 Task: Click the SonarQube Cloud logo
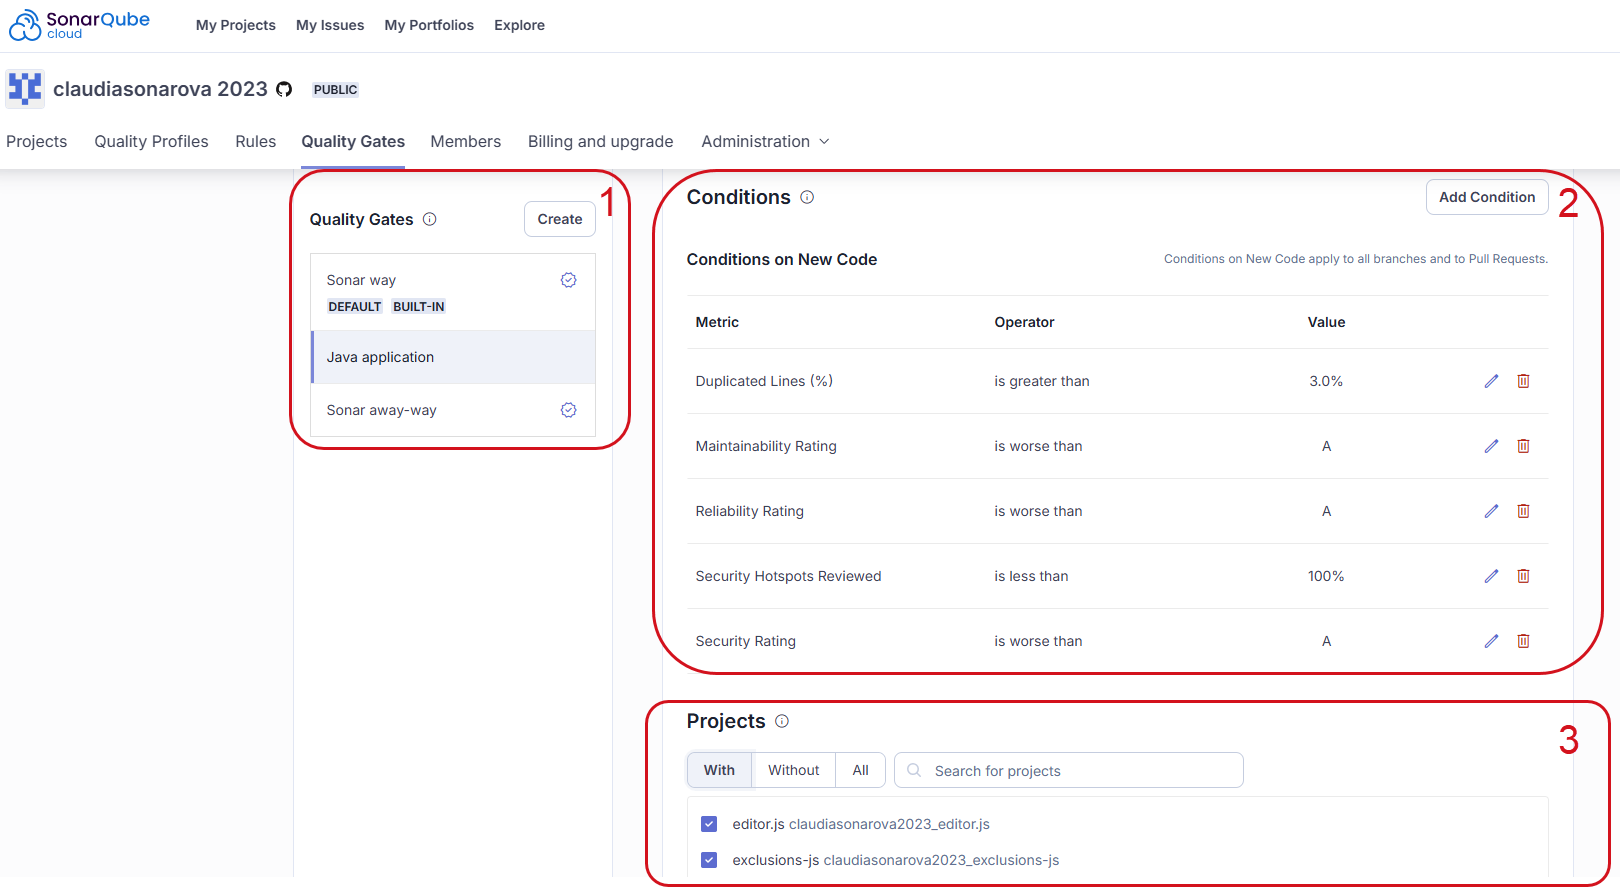point(80,25)
